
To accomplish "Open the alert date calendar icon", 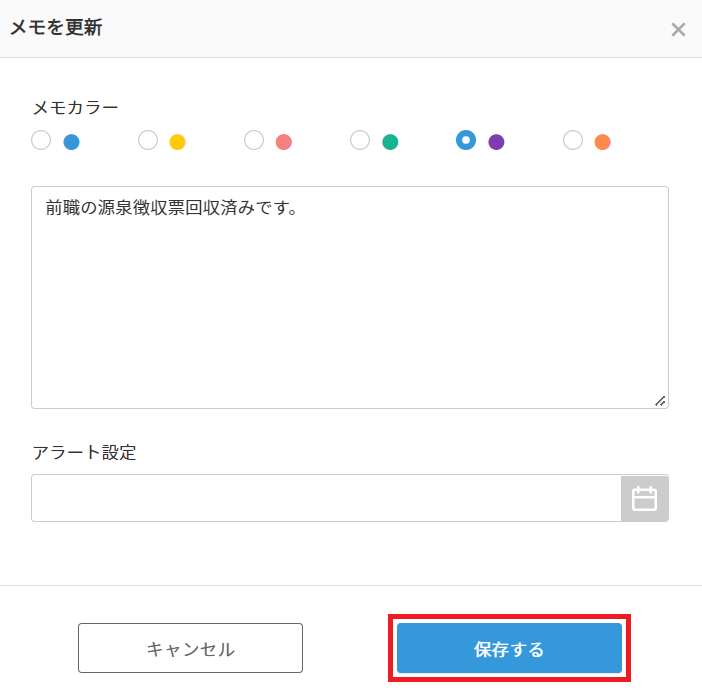I will click(x=645, y=498).
